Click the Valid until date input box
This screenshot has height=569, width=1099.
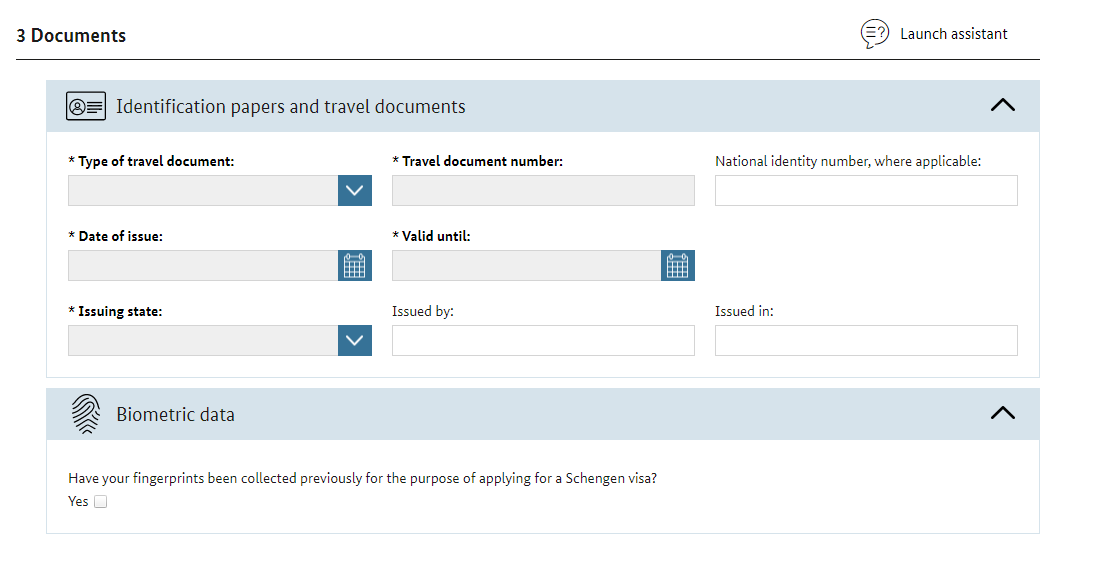coord(526,266)
